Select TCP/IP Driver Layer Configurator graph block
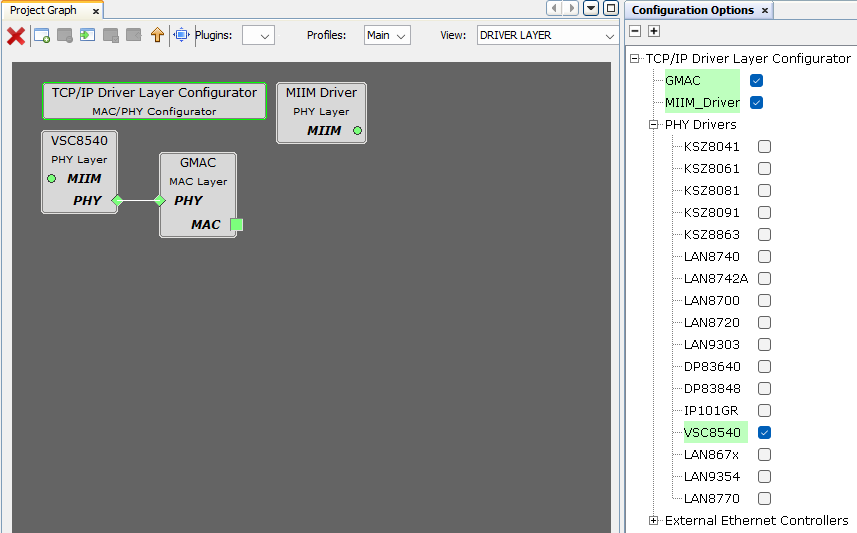The height and width of the screenshot is (533, 857). point(154,101)
